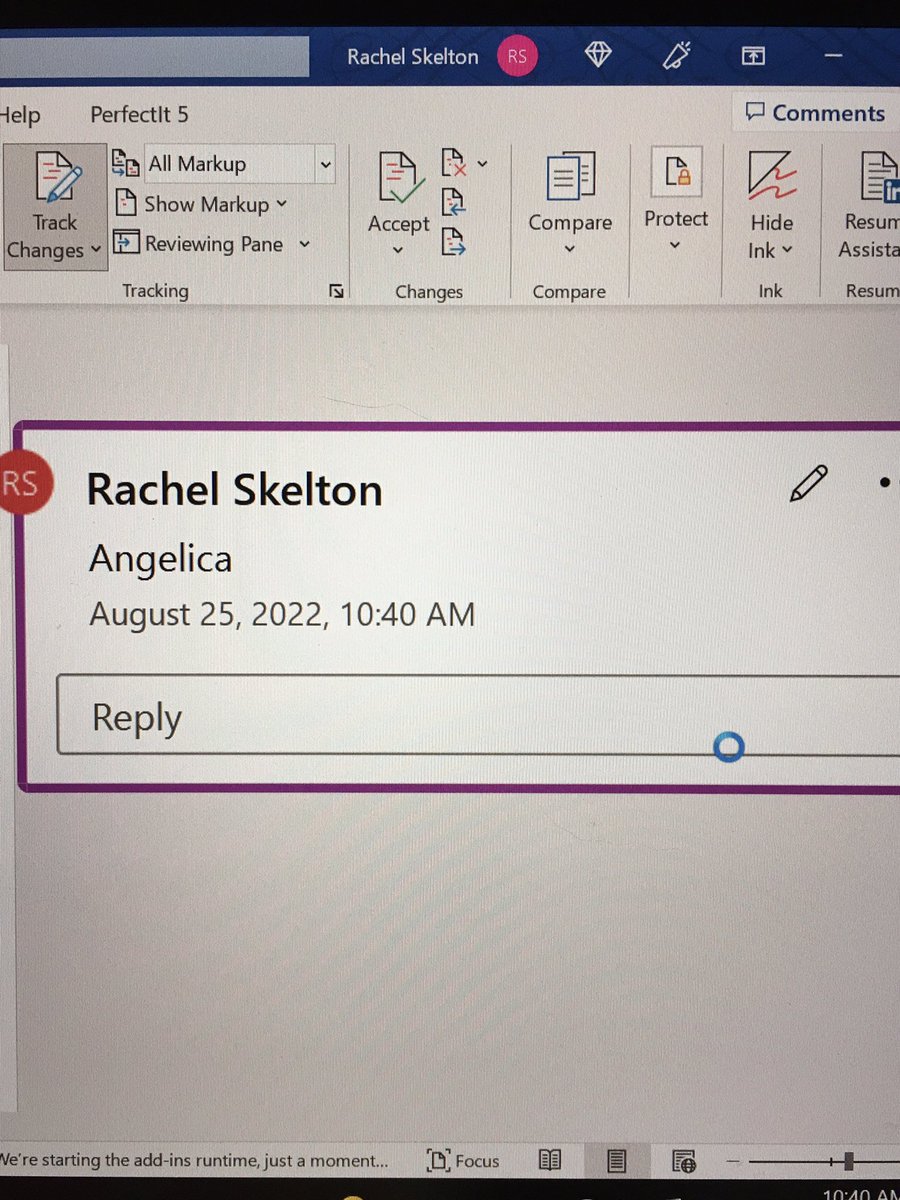Open the Reject dropdown arrow
Viewport: 900px width, 1200px height.
(x=482, y=163)
